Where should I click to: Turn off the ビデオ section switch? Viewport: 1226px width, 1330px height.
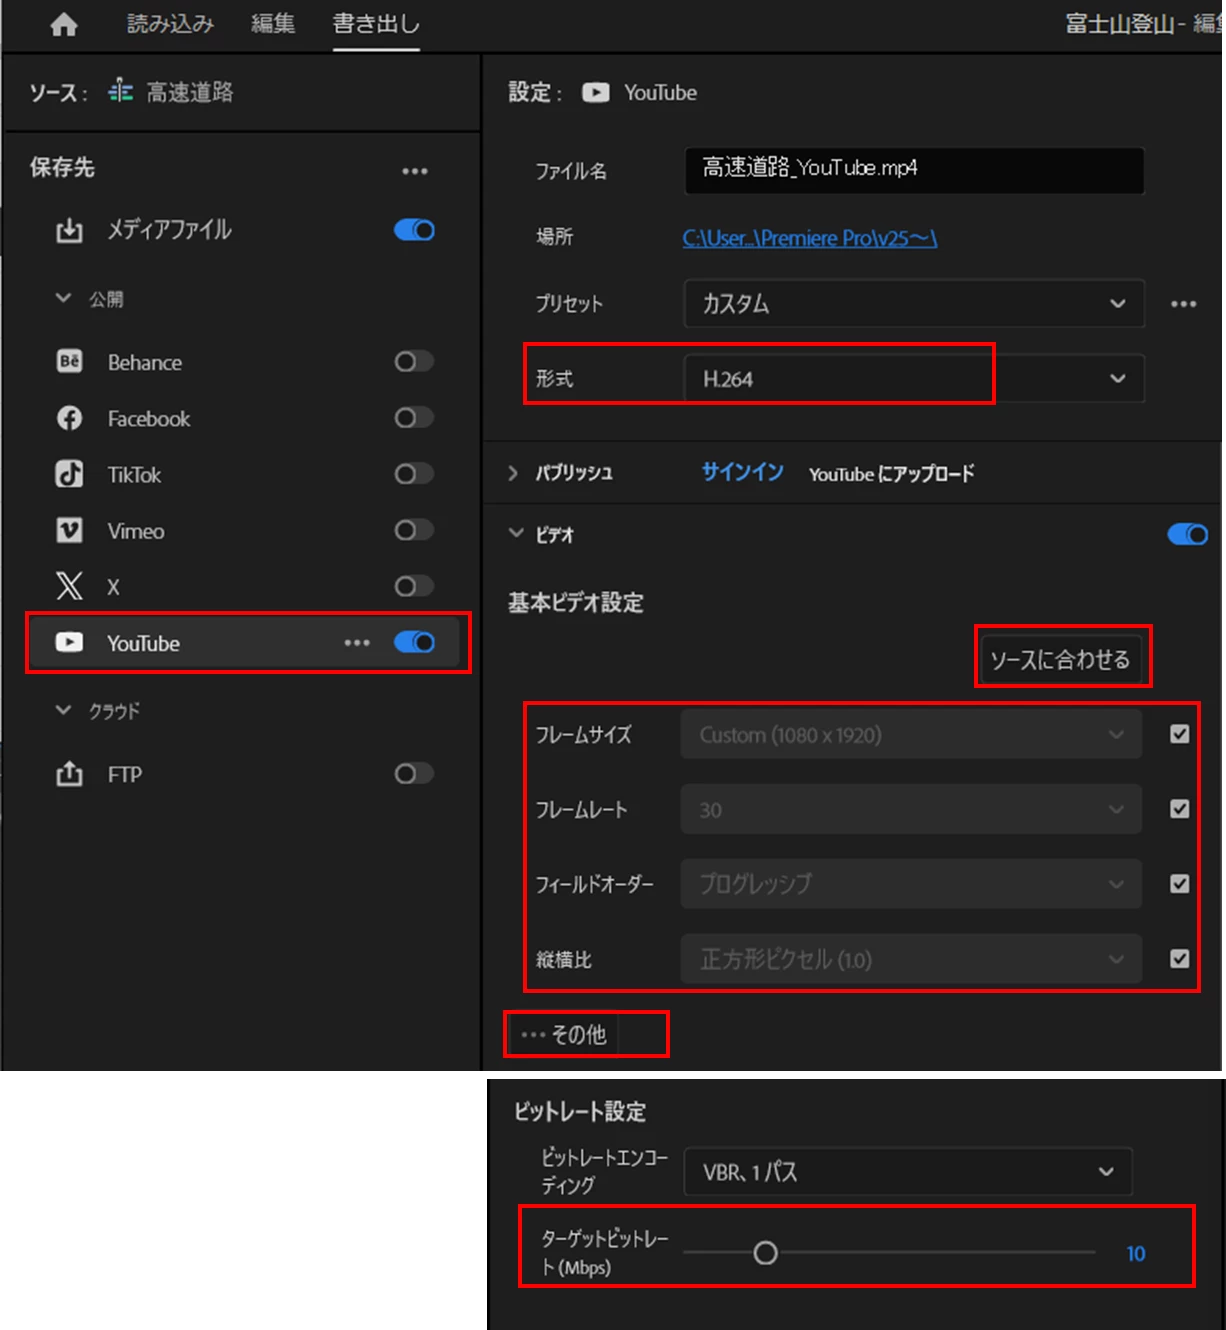pos(1188,535)
